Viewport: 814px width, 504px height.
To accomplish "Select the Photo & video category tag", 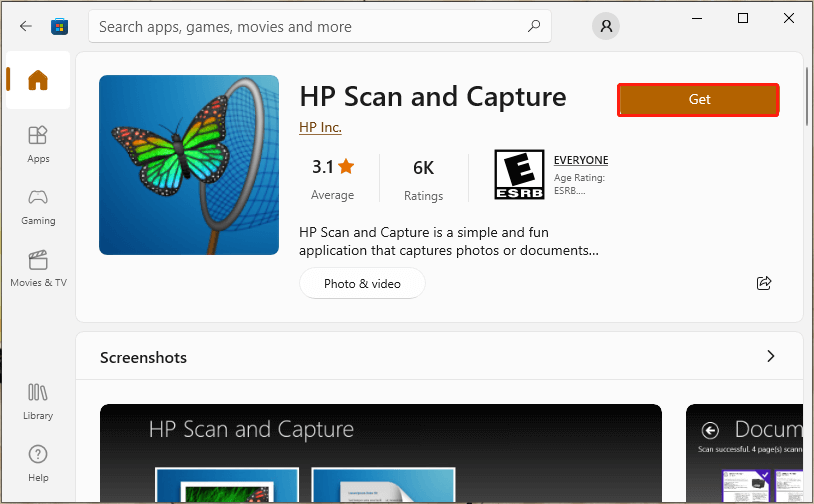I will pos(362,283).
